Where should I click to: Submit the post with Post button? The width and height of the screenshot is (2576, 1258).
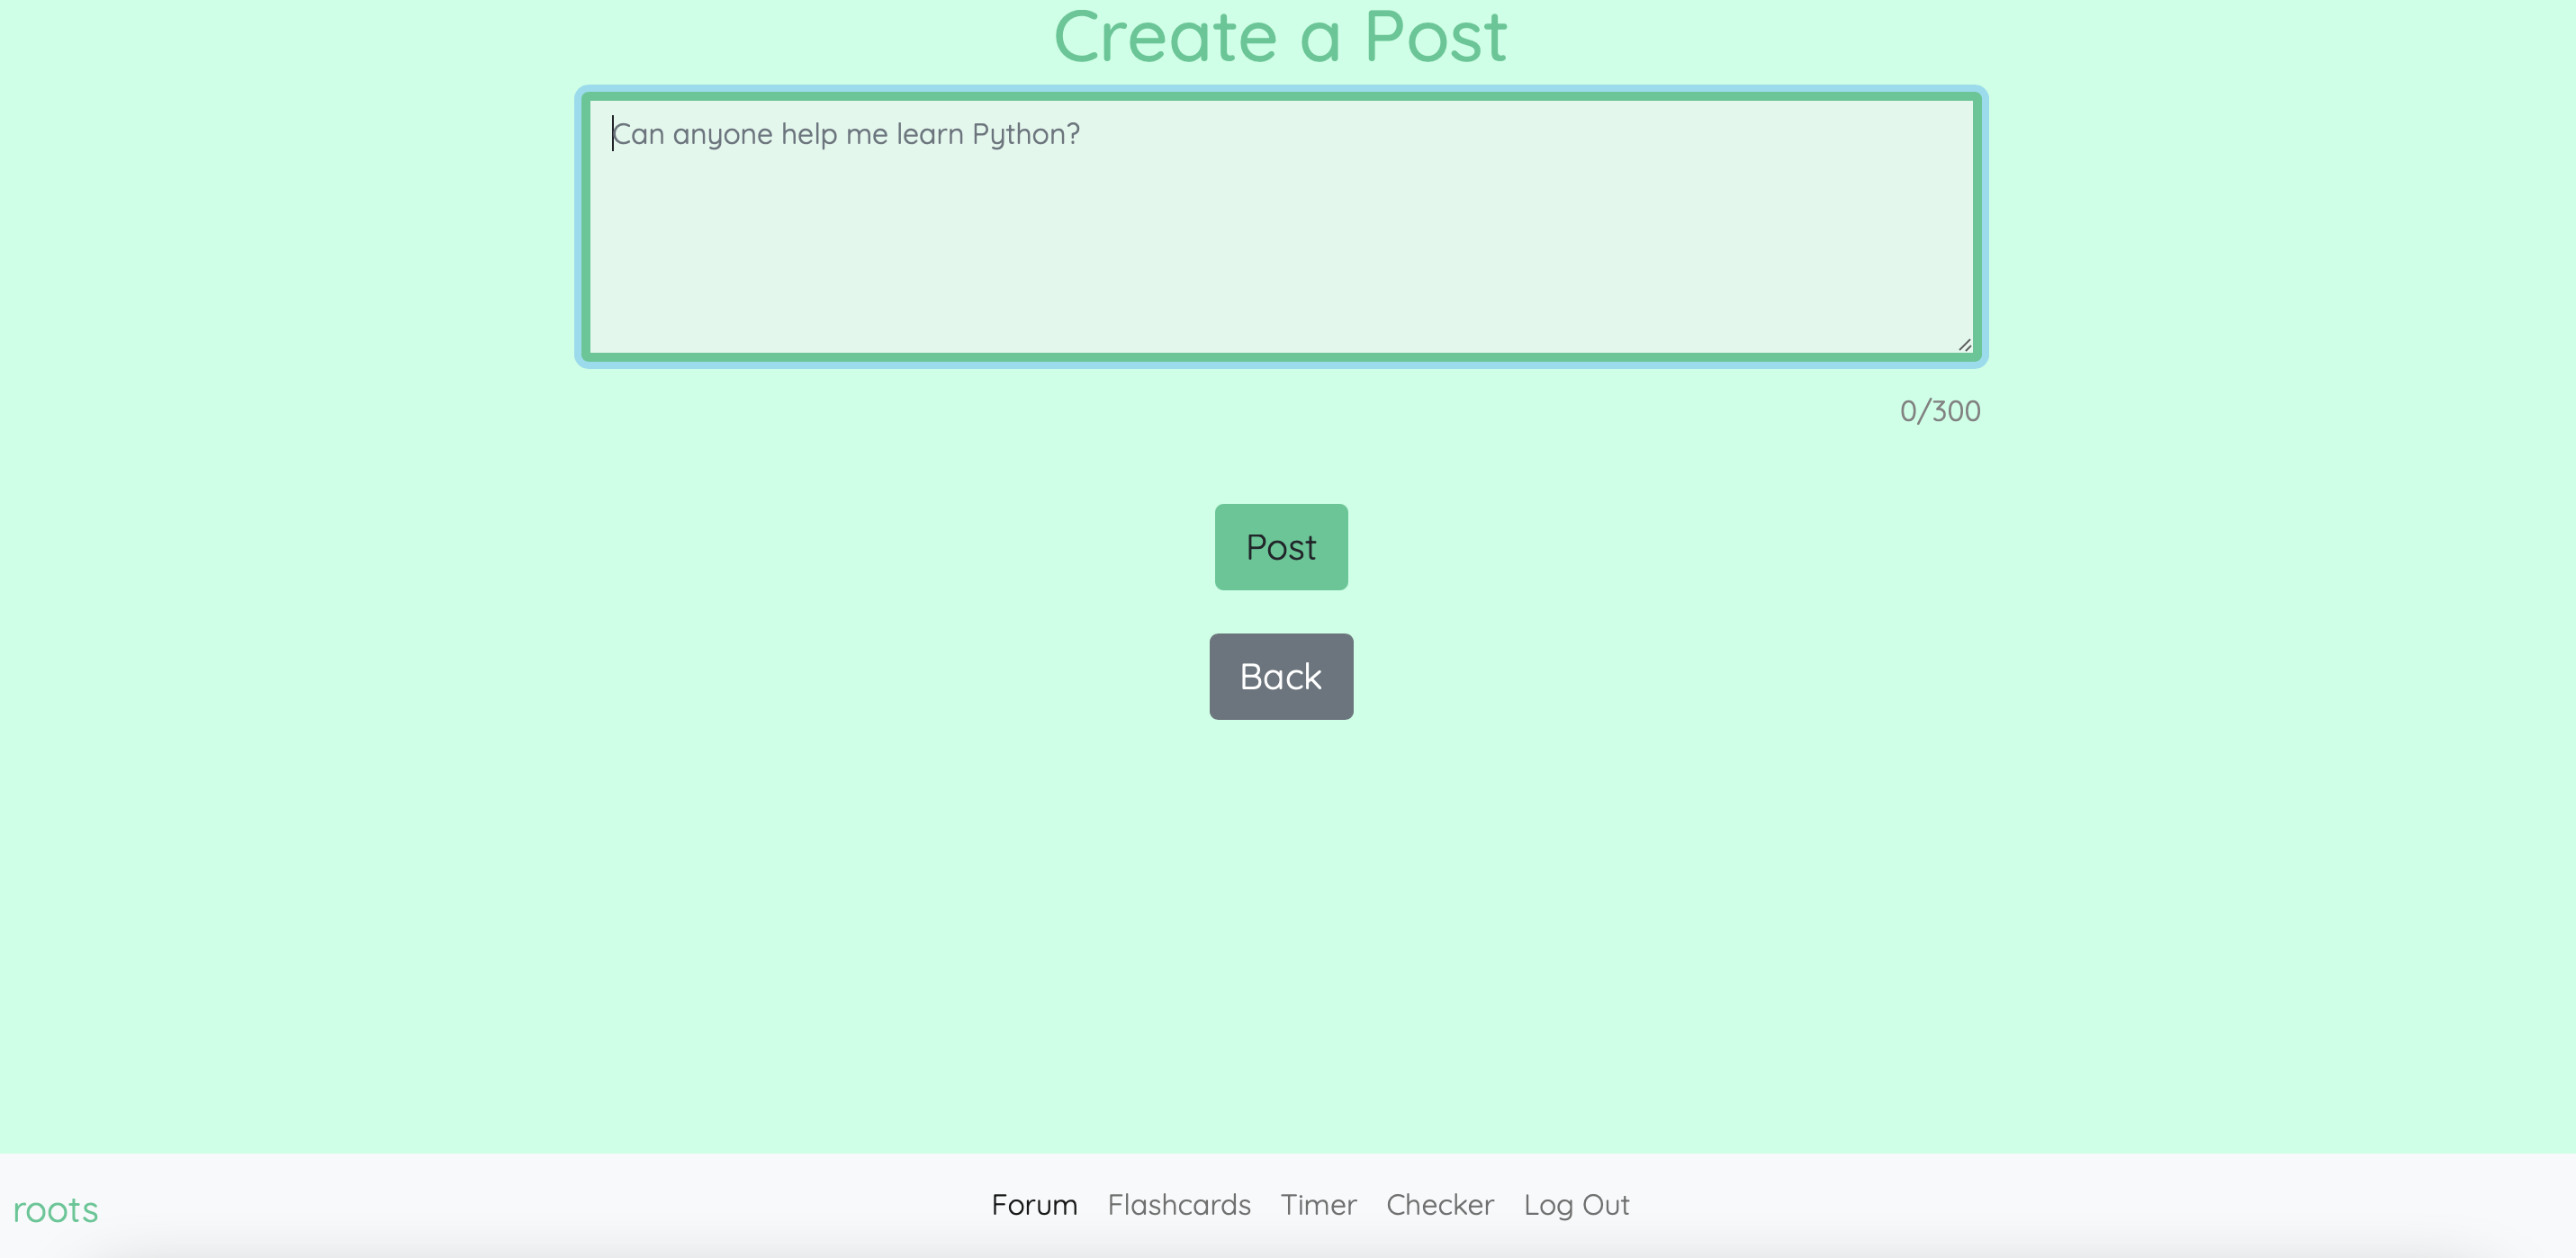pyautogui.click(x=1281, y=547)
